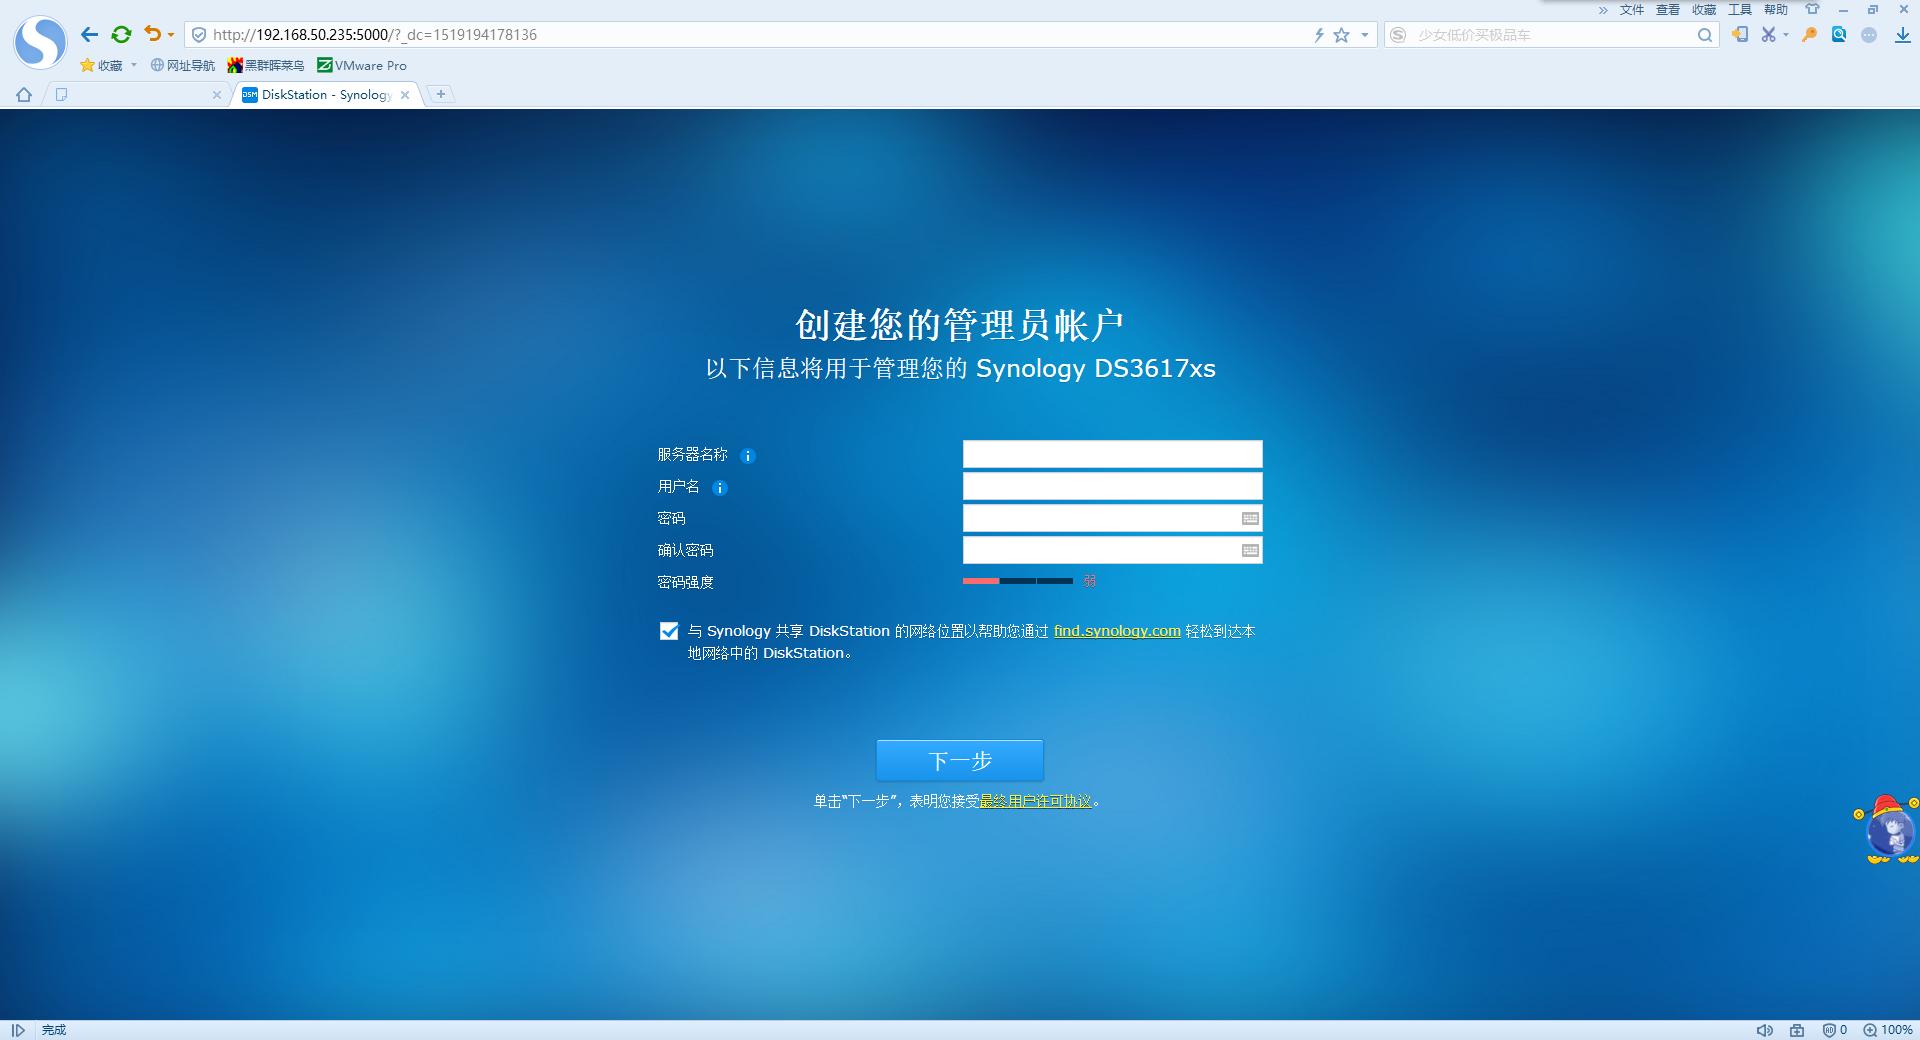Click the page translate/search magnifier icon
1920x1040 pixels.
tap(1838, 34)
